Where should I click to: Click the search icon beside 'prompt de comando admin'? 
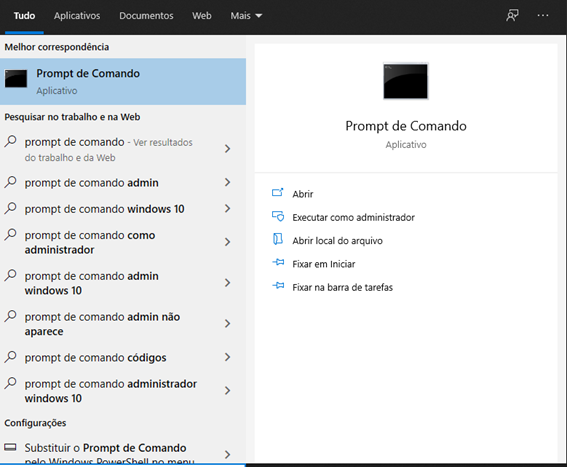coord(10,182)
